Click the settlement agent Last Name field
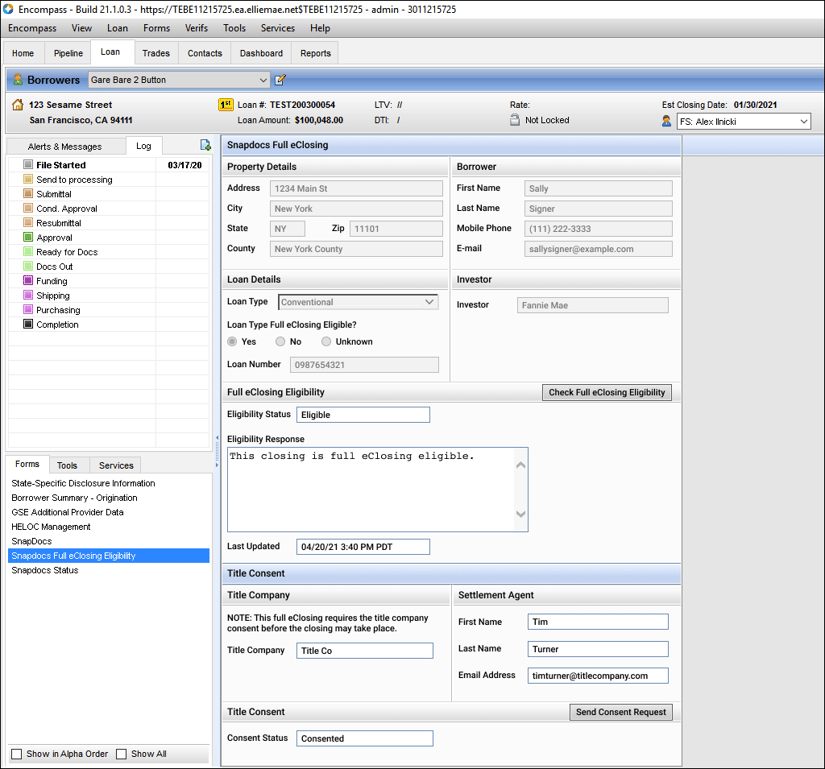This screenshot has height=769, width=825. (598, 649)
